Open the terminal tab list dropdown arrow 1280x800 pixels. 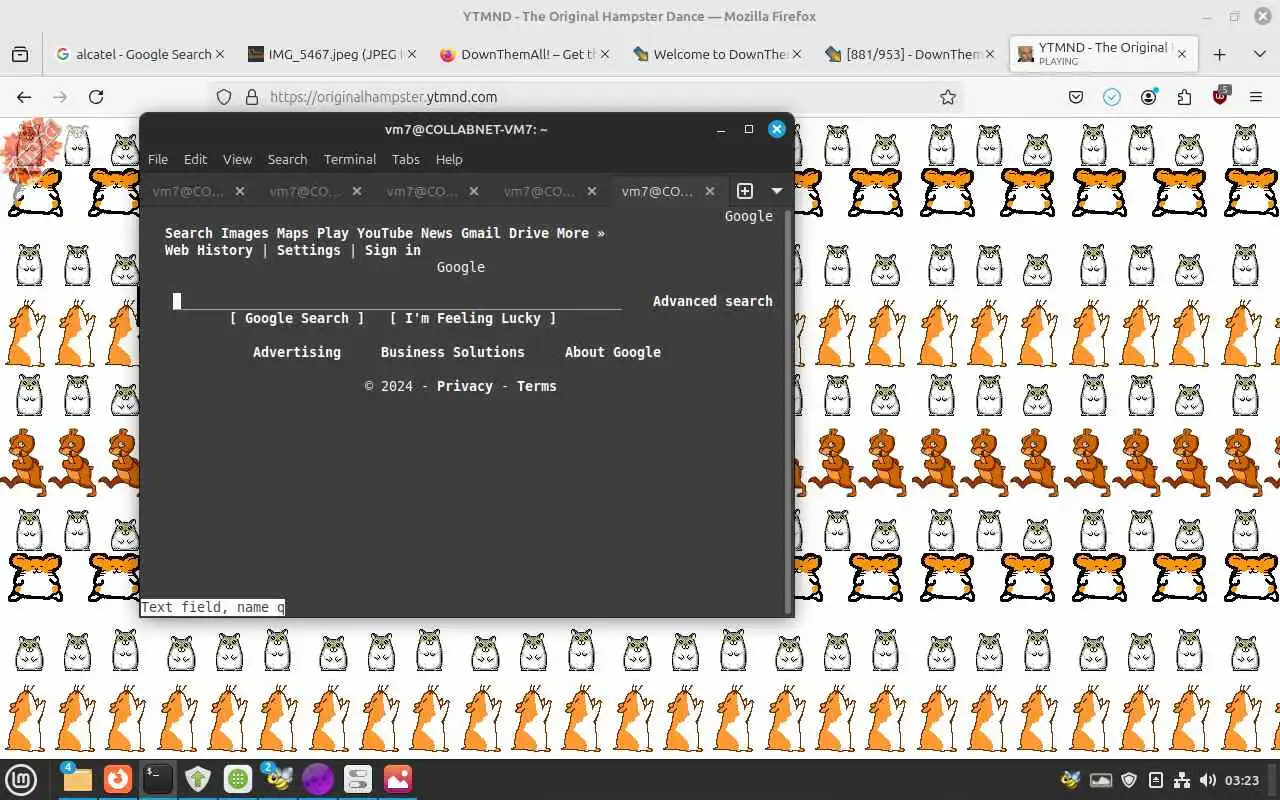pos(776,190)
